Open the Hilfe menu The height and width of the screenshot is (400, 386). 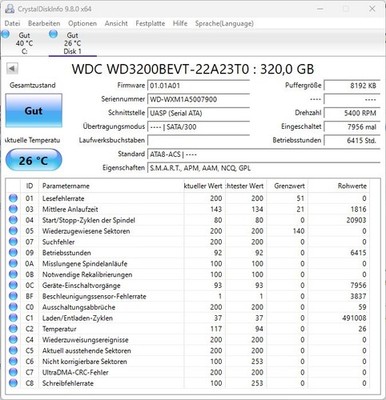tap(180, 23)
